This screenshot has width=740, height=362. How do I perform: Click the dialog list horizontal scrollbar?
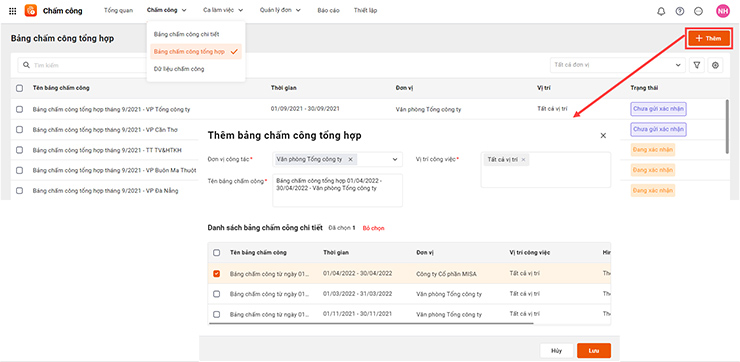[371, 323]
